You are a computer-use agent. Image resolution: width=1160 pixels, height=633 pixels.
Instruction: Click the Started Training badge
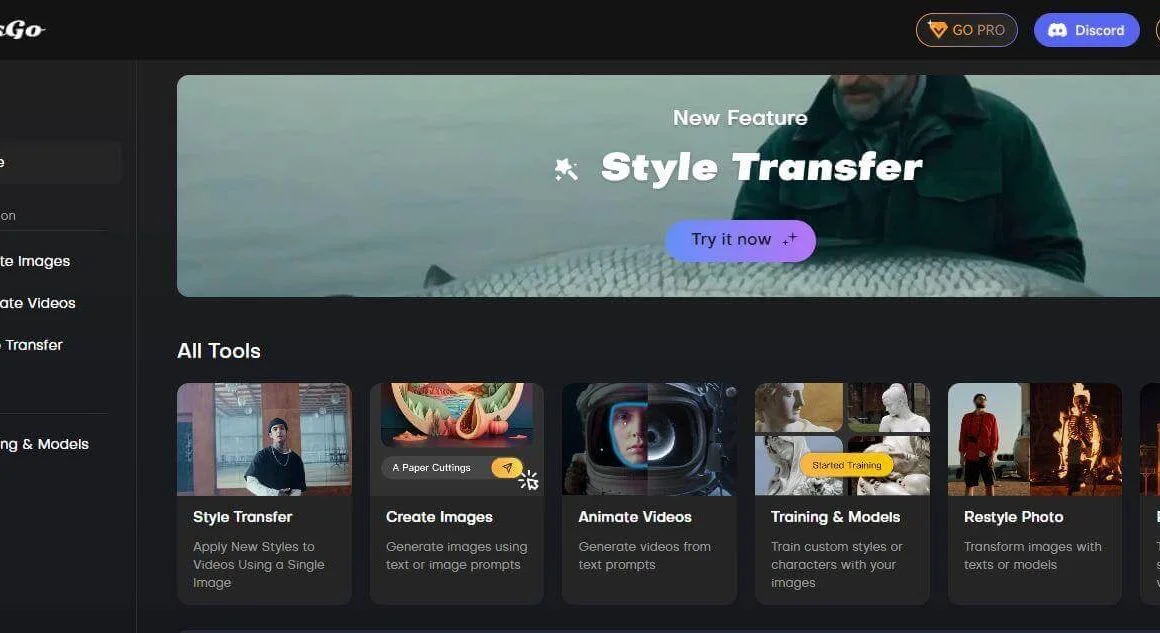pyautogui.click(x=846, y=465)
